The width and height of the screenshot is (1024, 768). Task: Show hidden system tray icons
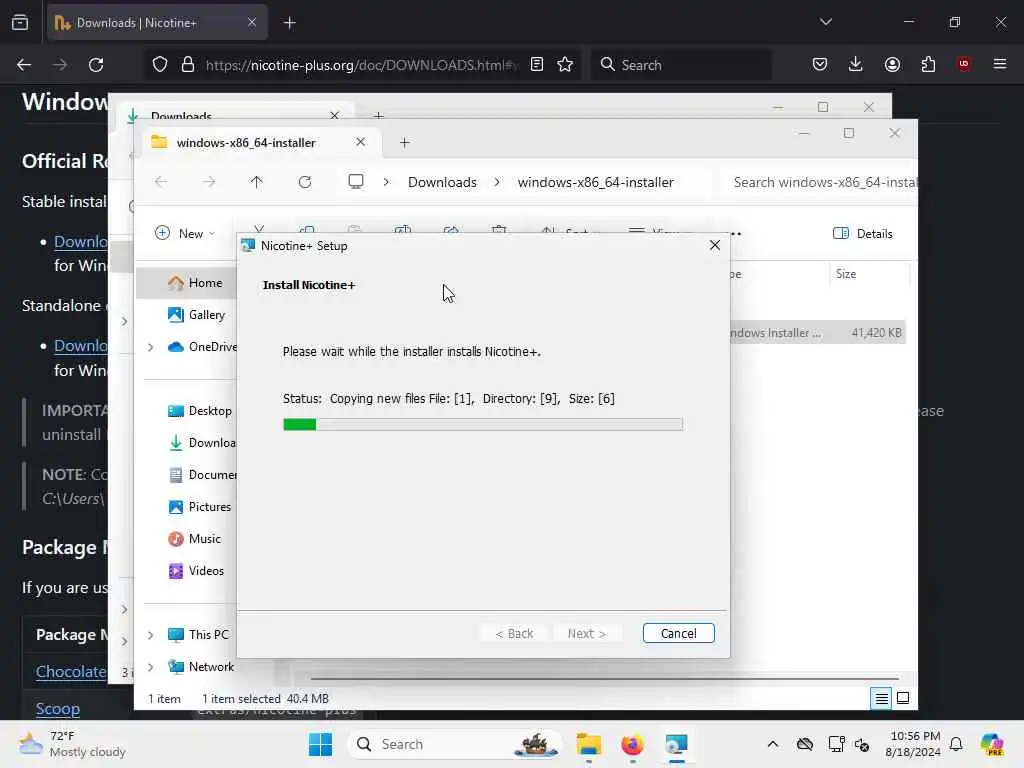pyautogui.click(x=773, y=744)
